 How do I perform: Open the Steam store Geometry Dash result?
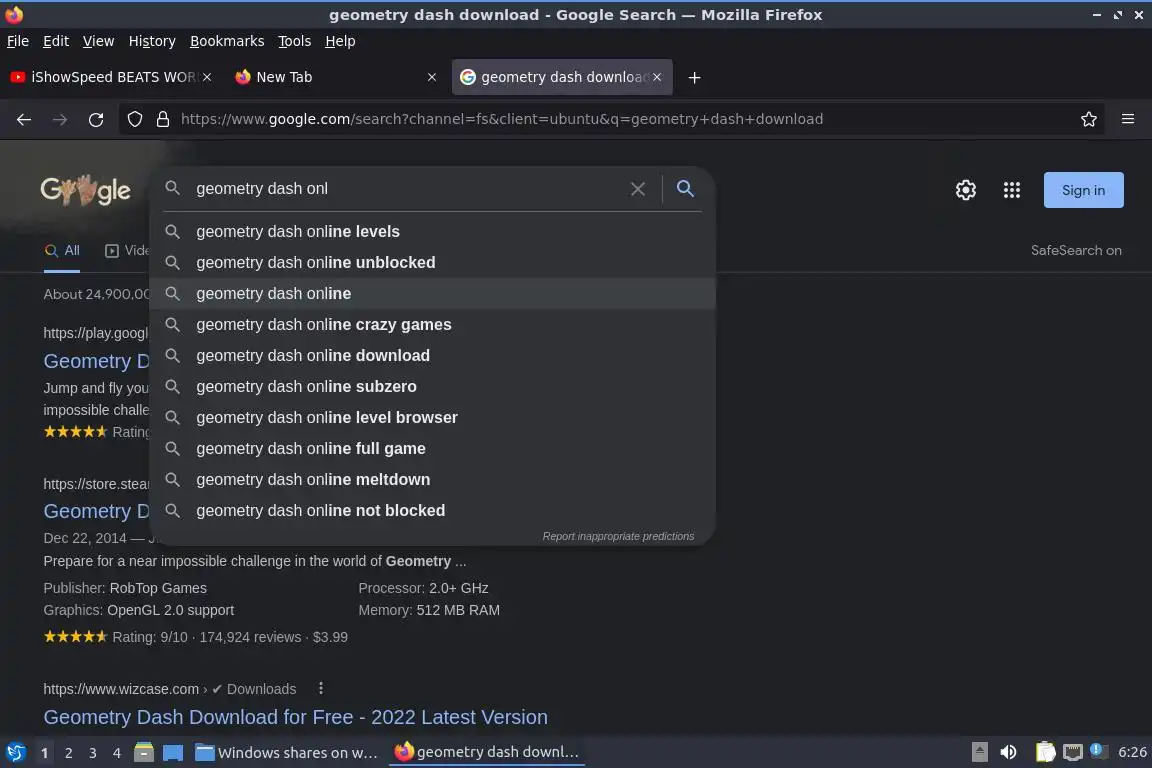tap(96, 511)
